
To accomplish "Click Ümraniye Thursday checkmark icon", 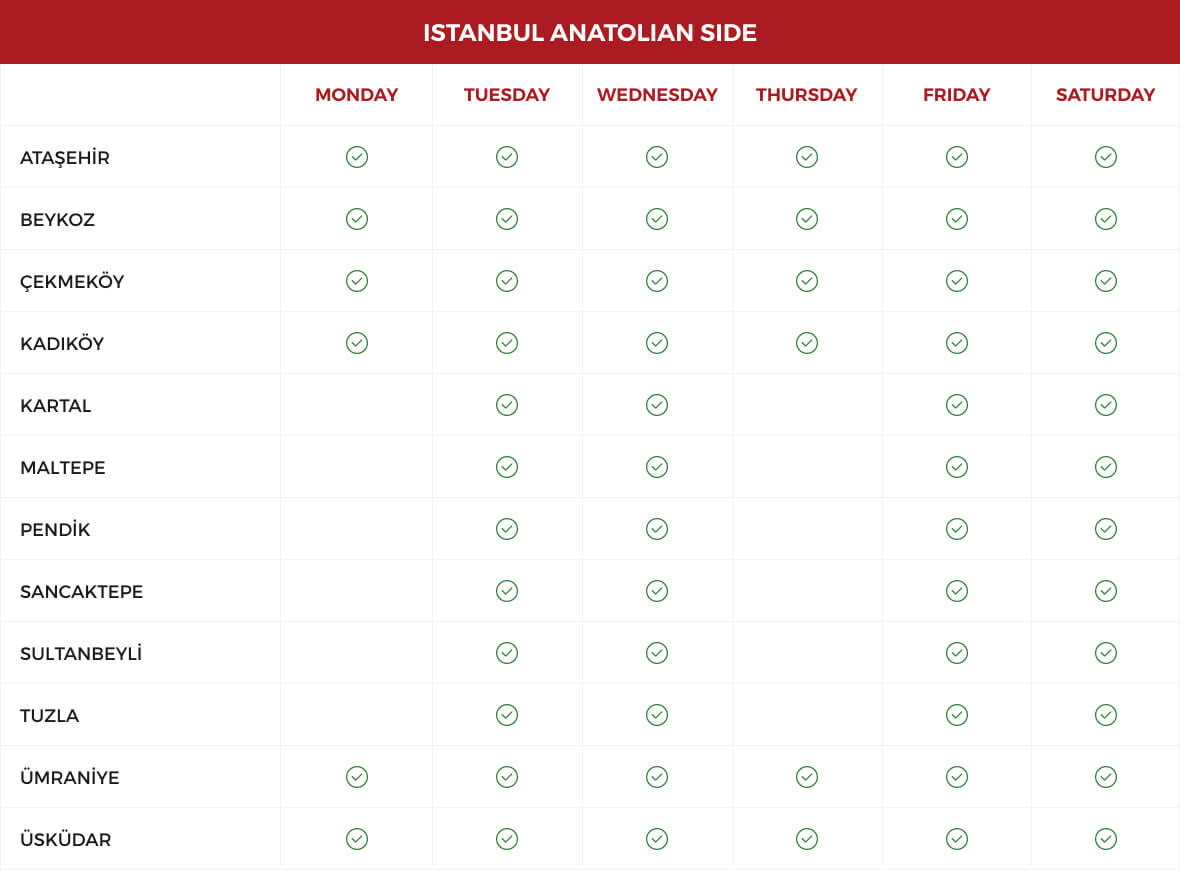I will tap(807, 777).
